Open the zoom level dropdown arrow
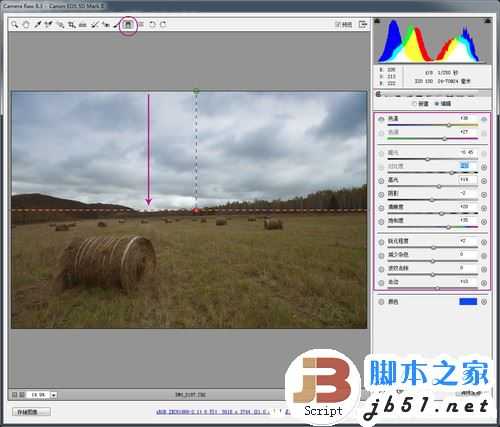 click(54, 395)
